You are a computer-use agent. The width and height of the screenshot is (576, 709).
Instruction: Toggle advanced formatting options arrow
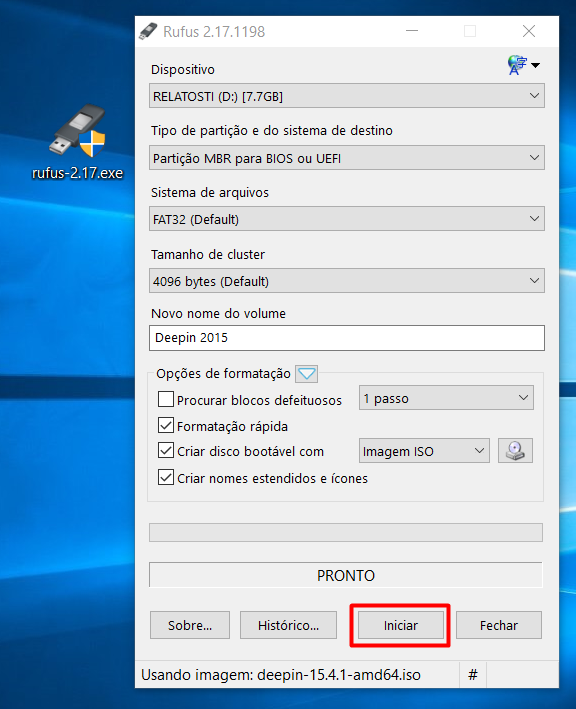click(307, 373)
